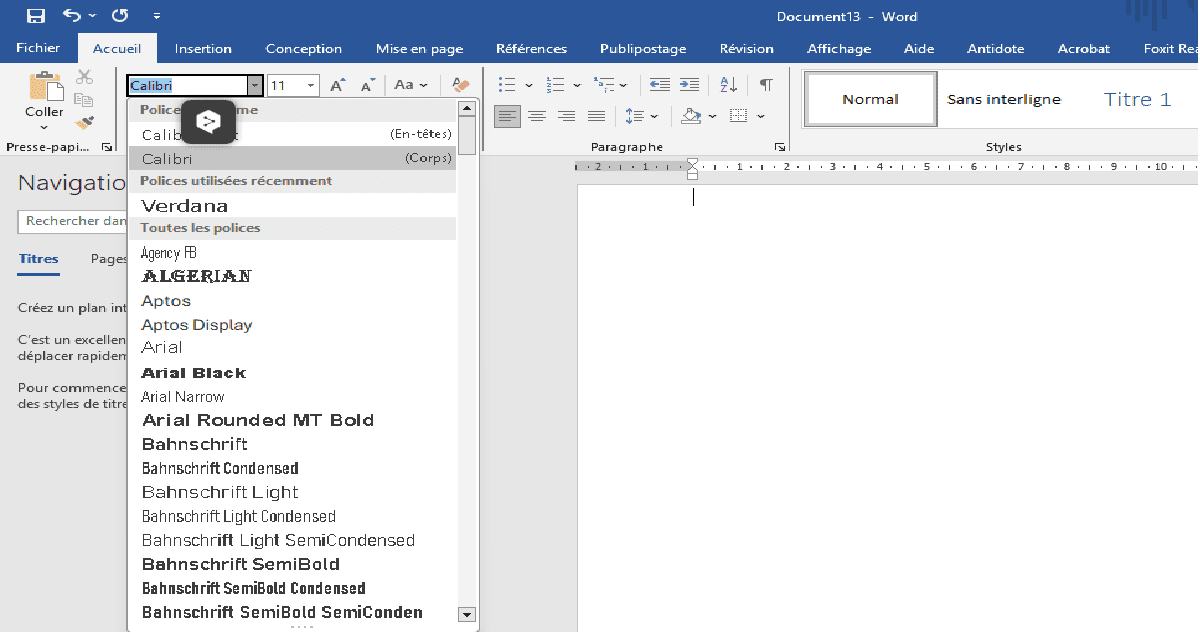
Task: Open shading color fill bucket
Action: pyautogui.click(x=691, y=116)
